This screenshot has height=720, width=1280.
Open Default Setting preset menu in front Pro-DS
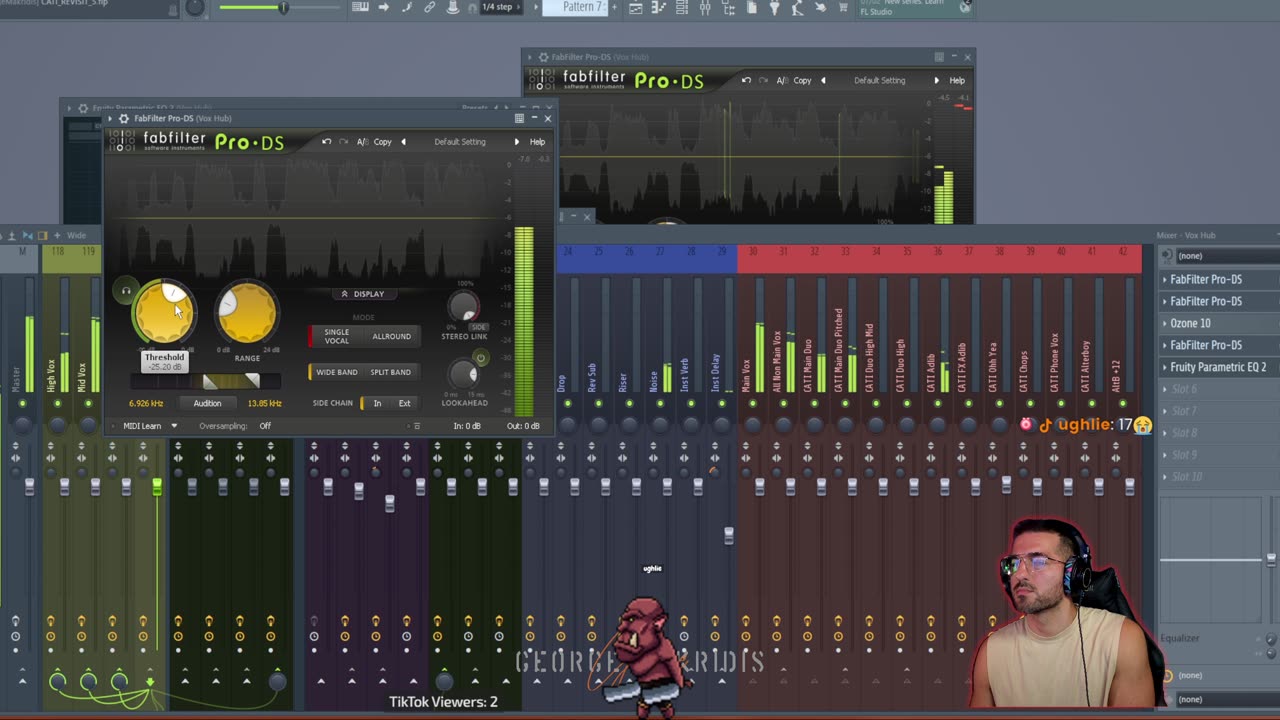point(460,142)
